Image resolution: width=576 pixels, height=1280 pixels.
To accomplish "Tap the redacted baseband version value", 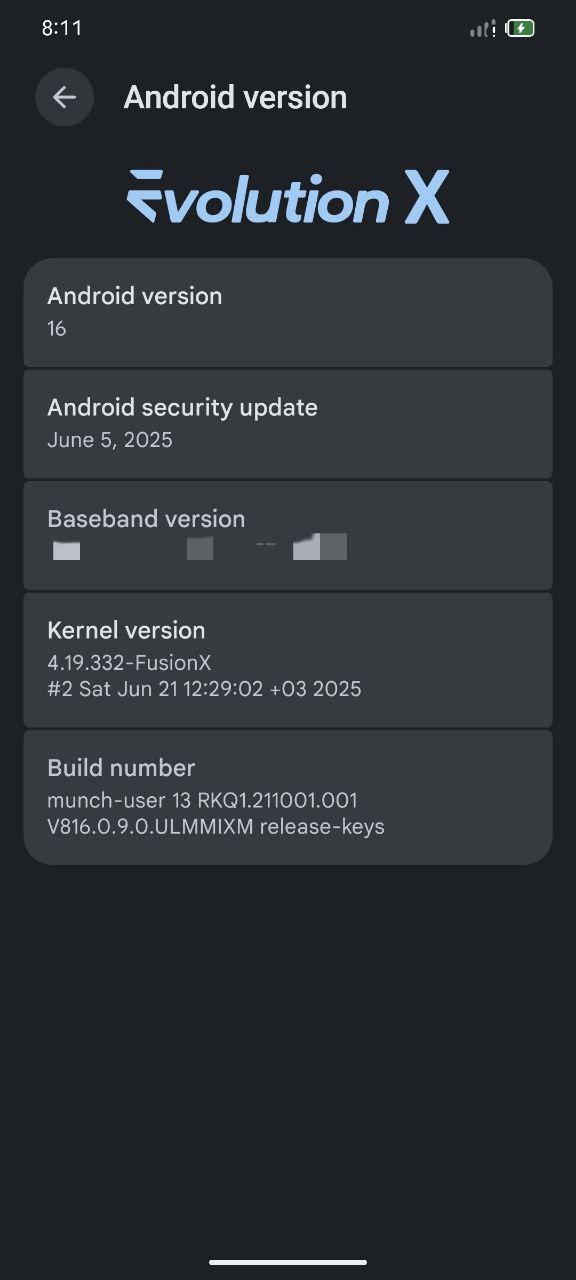I will tap(200, 548).
